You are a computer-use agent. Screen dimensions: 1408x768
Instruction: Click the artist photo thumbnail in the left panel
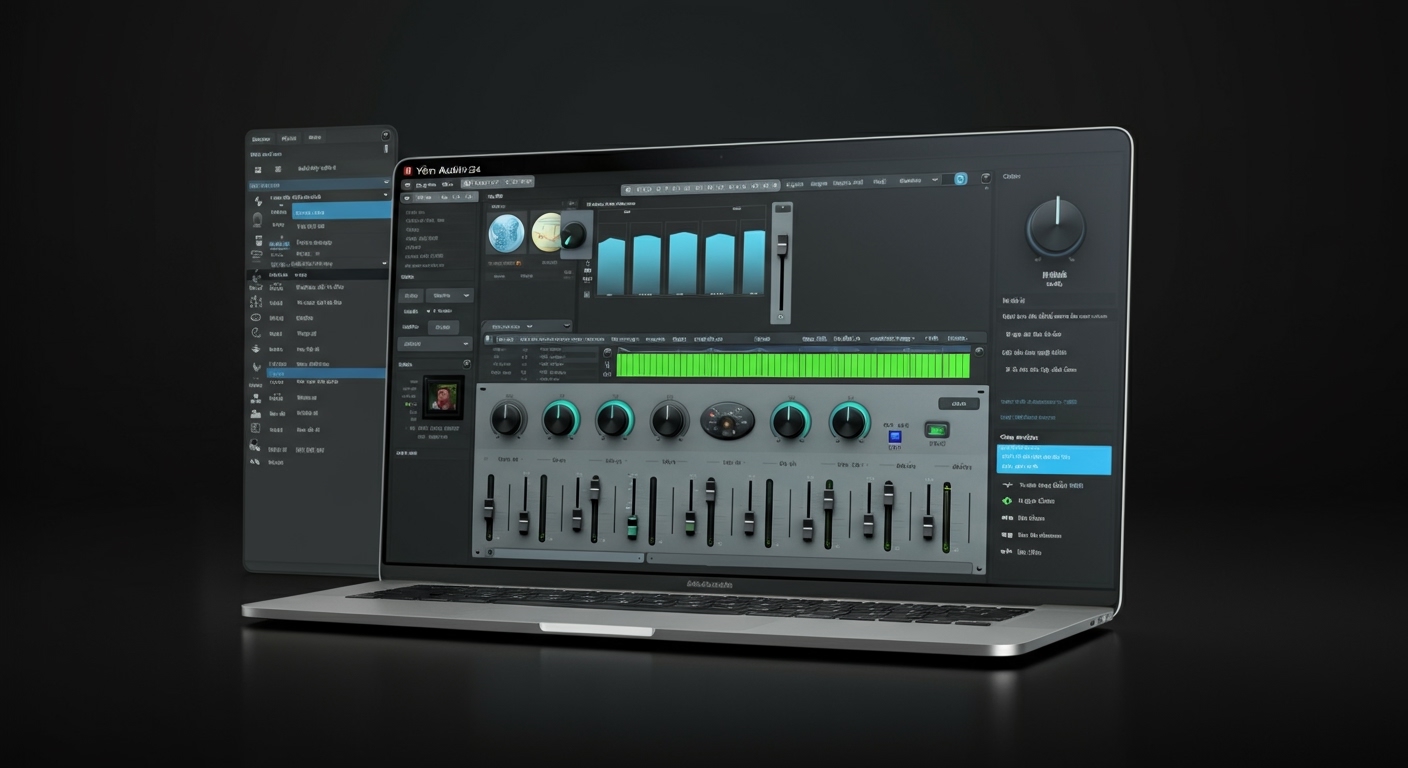[443, 398]
